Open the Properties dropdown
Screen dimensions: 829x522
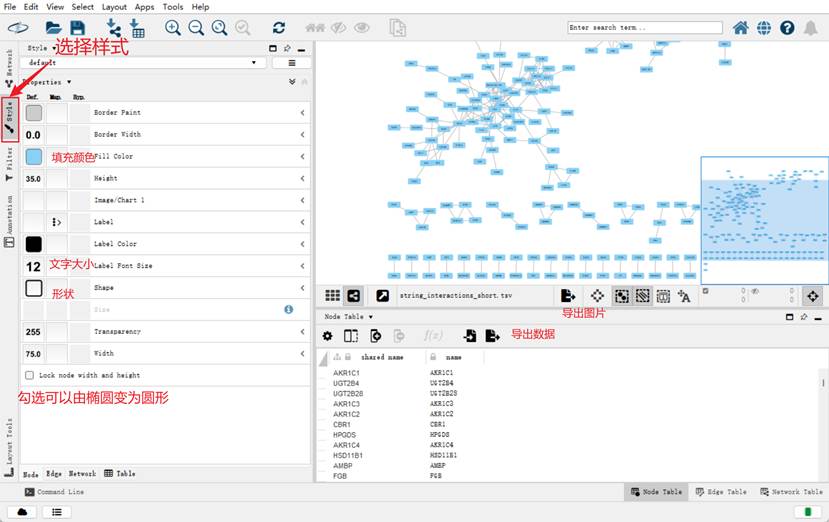[x=48, y=82]
